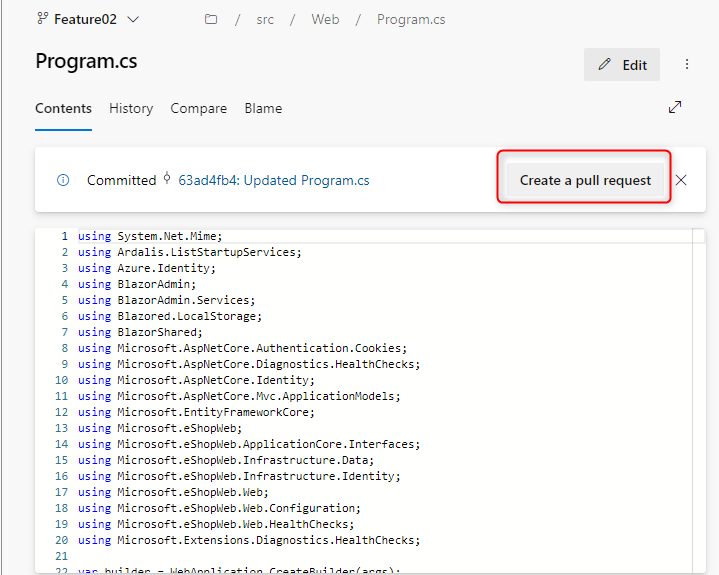Open the Blame tab

coord(263,108)
